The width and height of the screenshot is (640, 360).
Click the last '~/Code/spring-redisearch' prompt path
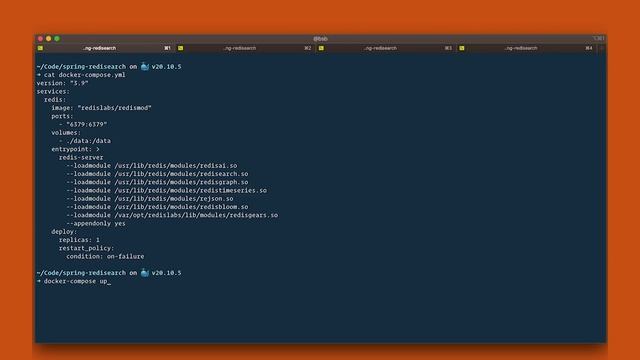click(81, 272)
